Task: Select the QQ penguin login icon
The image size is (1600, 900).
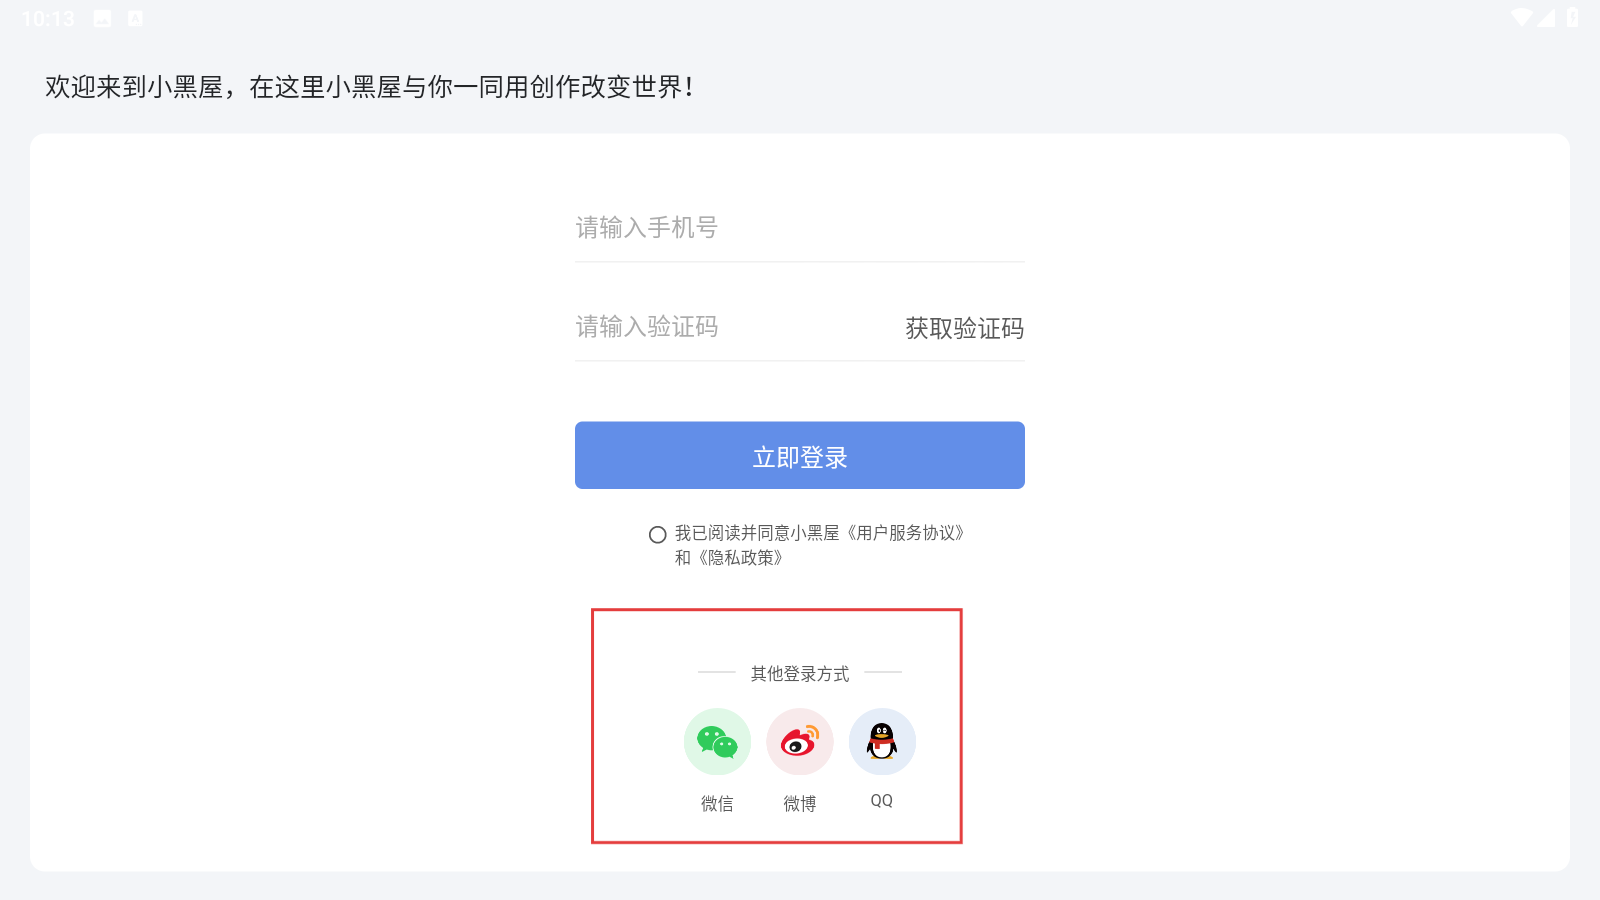Action: pos(882,742)
